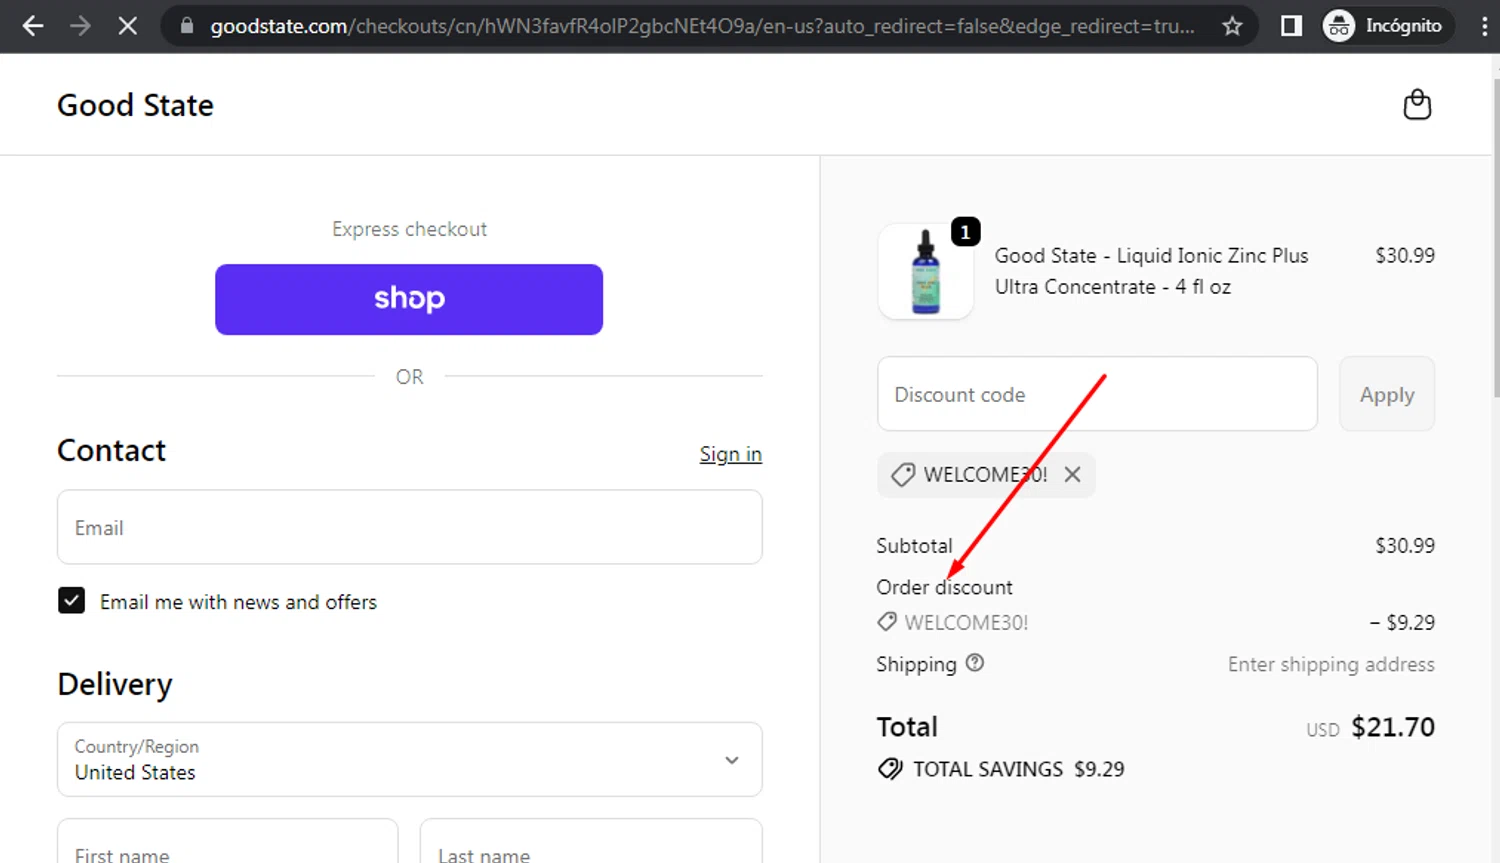Focus the First name field
Image resolution: width=1500 pixels, height=863 pixels.
click(x=227, y=841)
